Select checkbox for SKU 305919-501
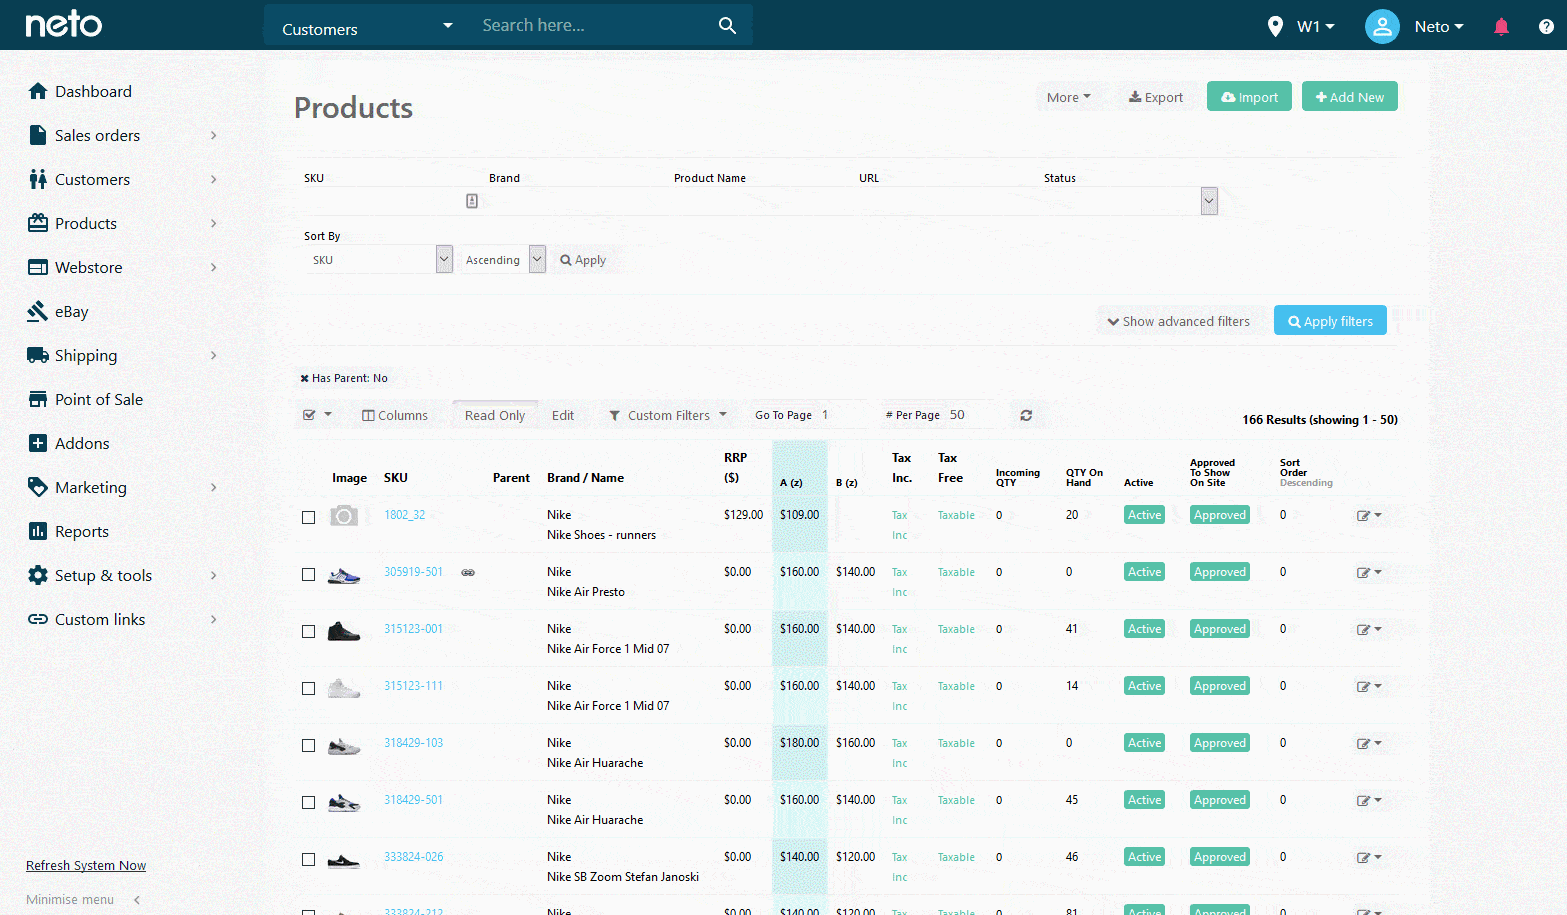Screen dimensions: 1567x915 (x=308, y=574)
